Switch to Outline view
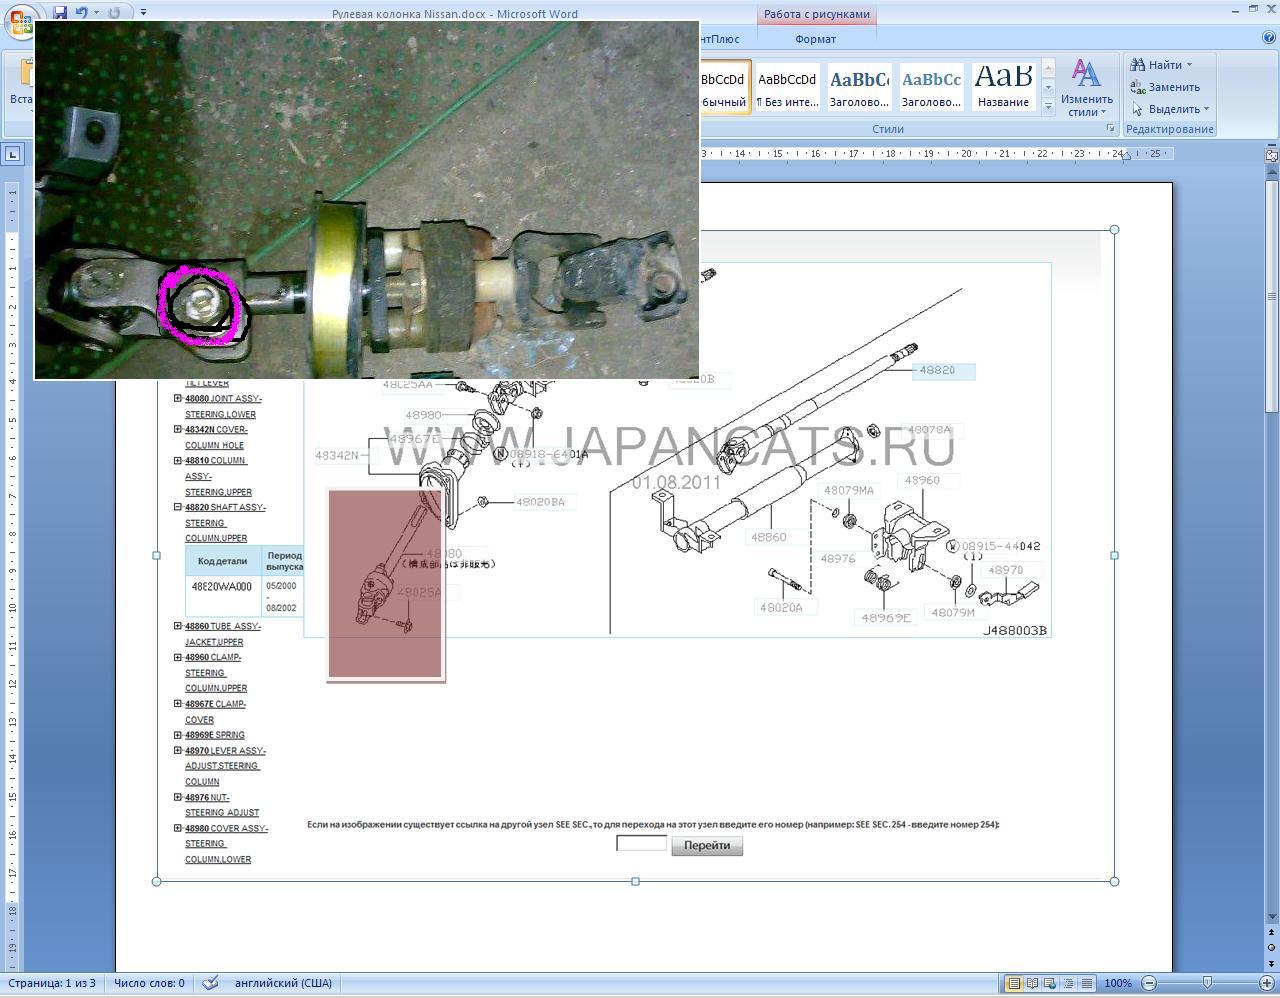Screen dimensions: 1280x998 click(1068, 983)
